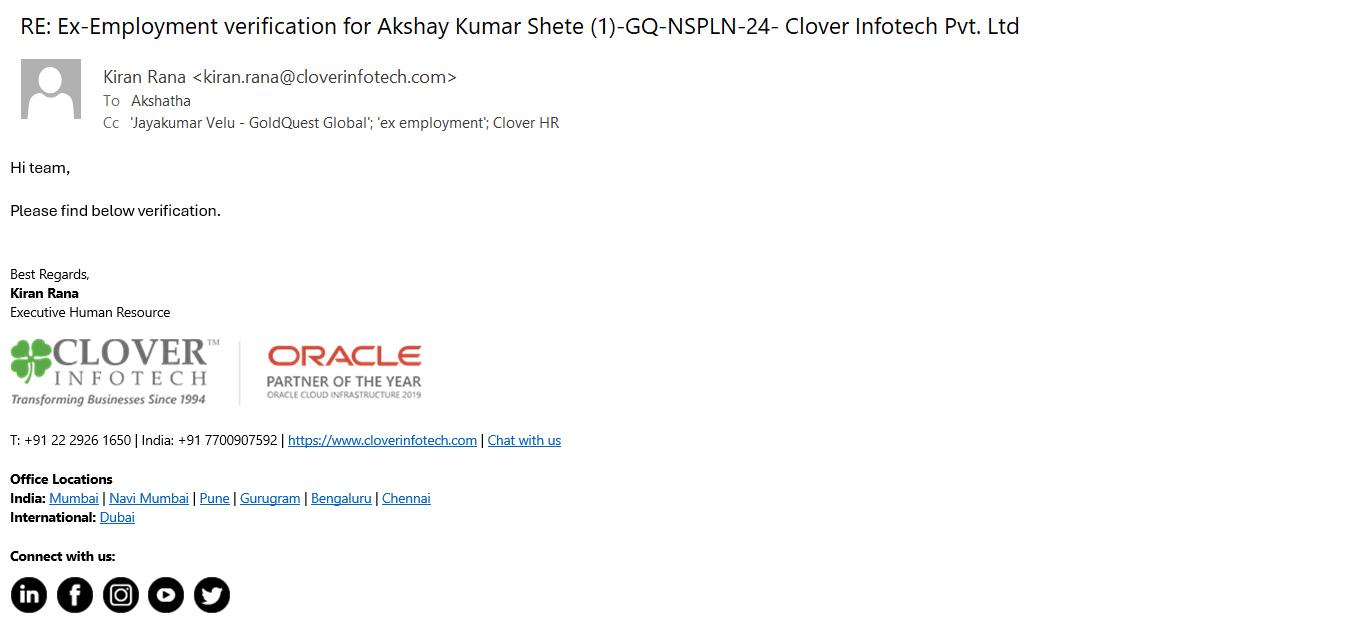Open the YouTube social icon
This screenshot has width=1365, height=637.
166,595
